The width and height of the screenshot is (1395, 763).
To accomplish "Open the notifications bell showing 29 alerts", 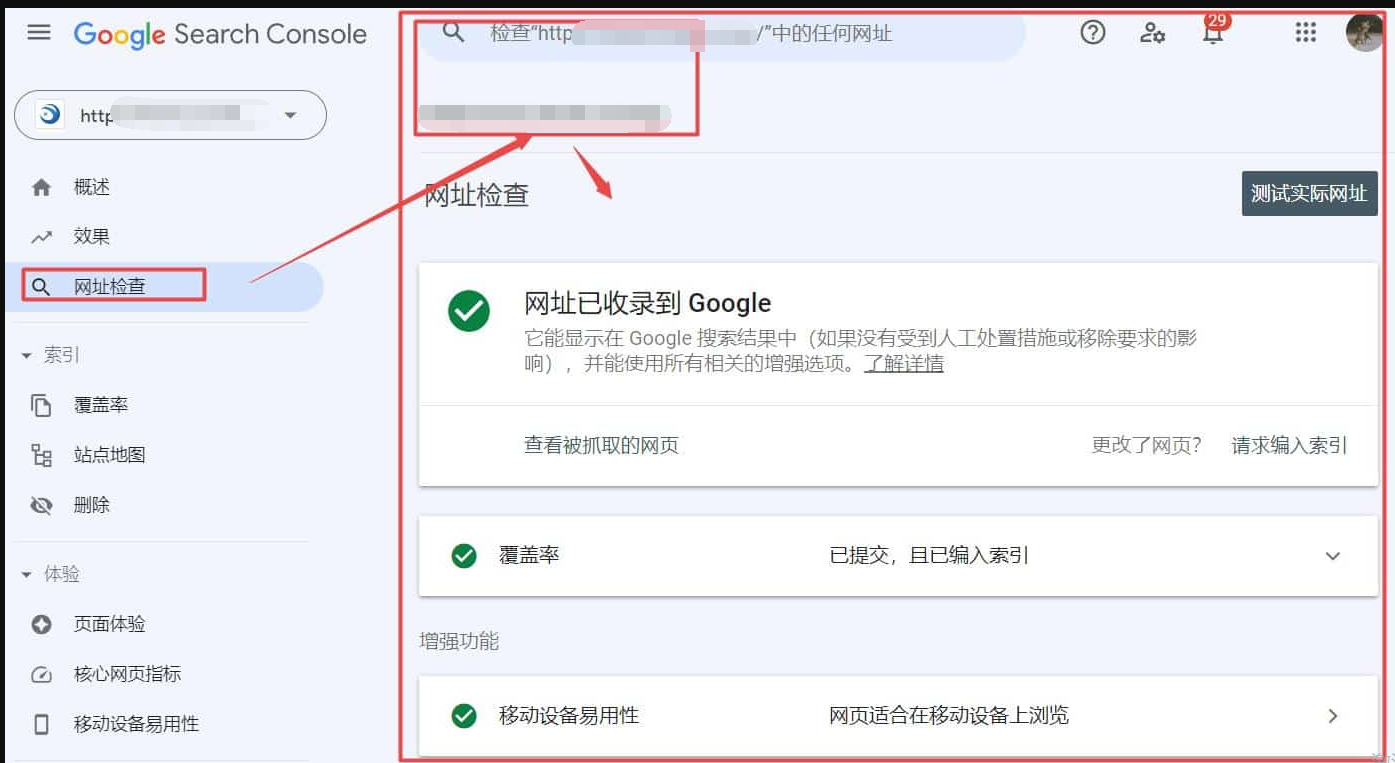I will [x=1211, y=33].
